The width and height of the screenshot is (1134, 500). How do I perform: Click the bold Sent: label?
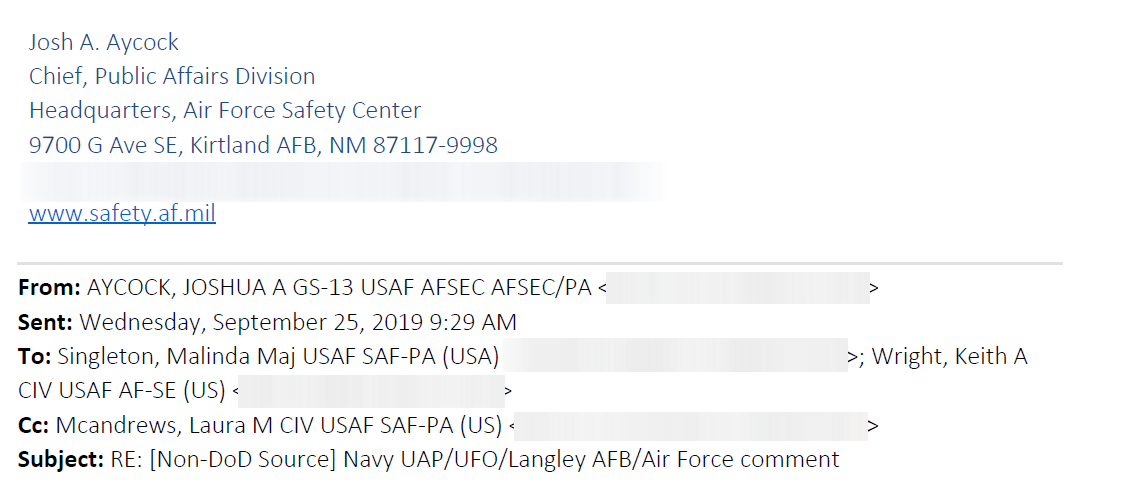pos(45,322)
